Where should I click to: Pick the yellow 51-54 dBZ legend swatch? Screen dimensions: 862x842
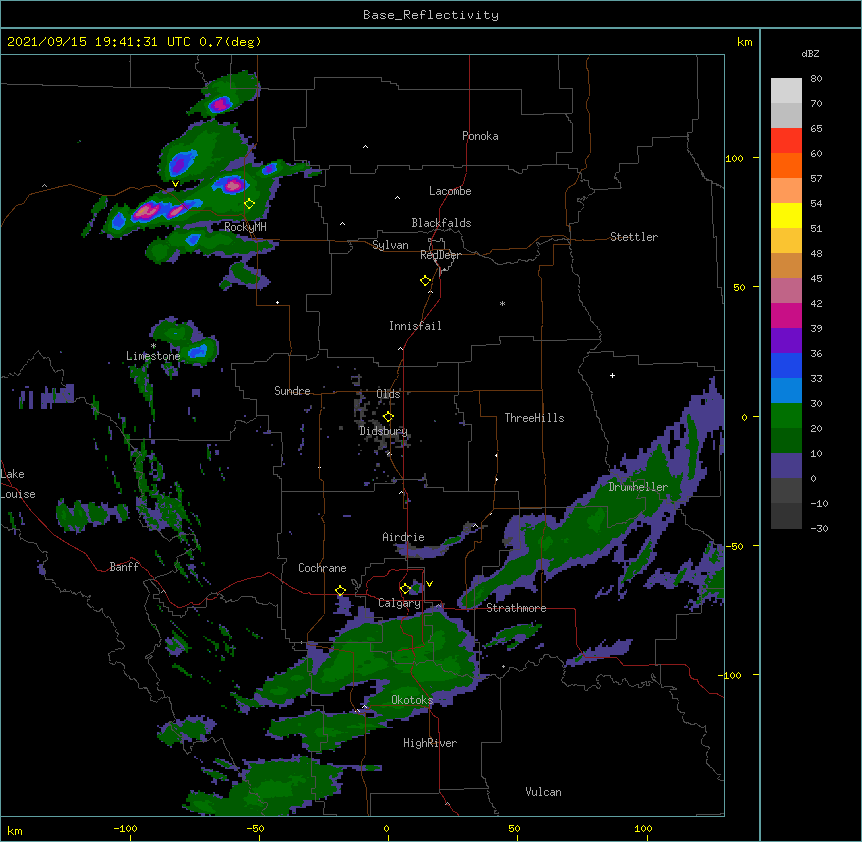coord(786,215)
